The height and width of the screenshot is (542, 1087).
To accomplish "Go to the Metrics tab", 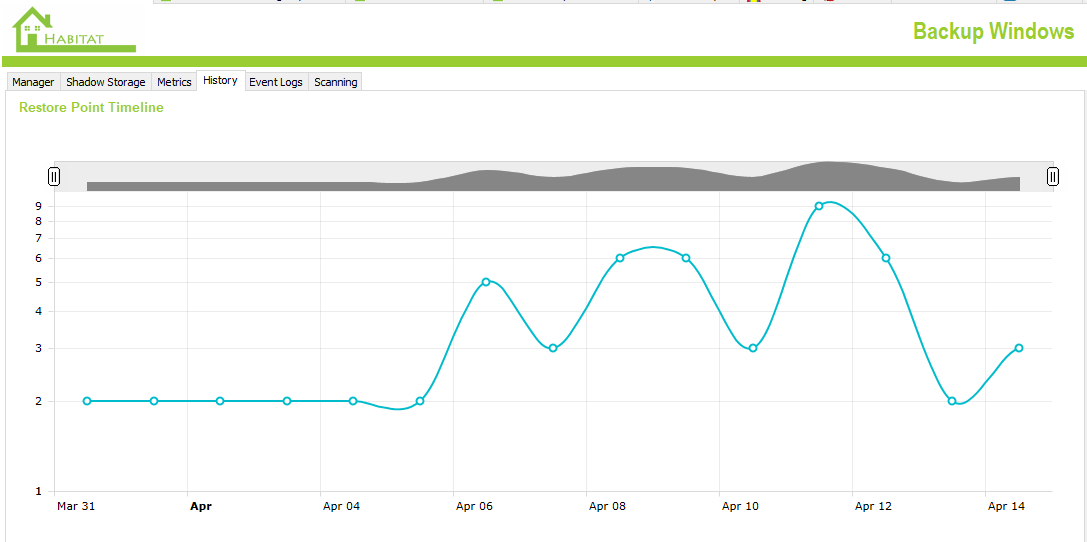I will [174, 82].
